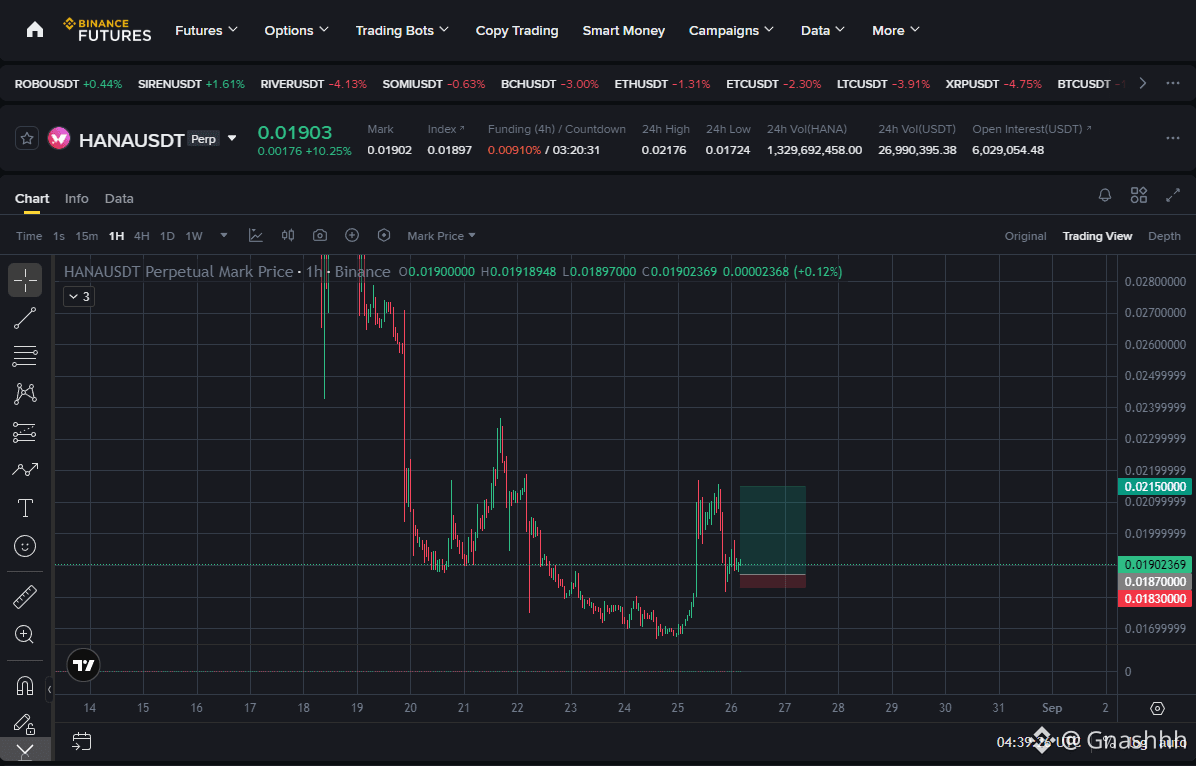This screenshot has width=1196, height=766.
Task: Open the Mark Price dropdown
Action: (441, 236)
